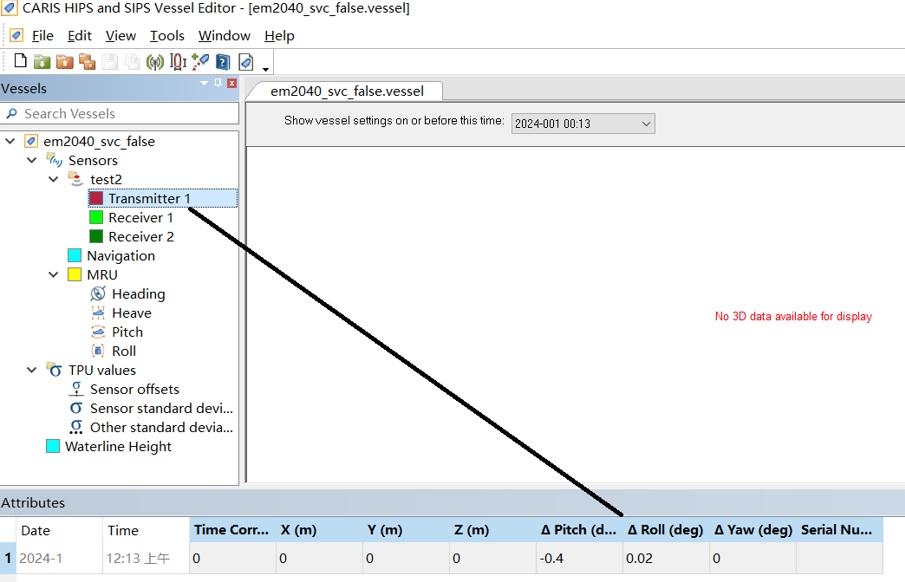Open the vessel settings time dropdown
The width and height of the screenshot is (905, 582).
pos(583,124)
